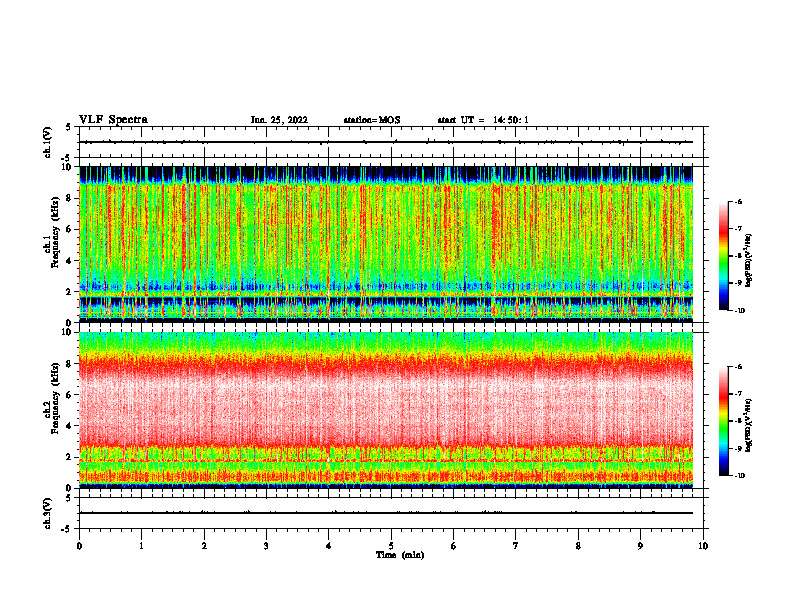Viewport: 792px width, 612px height.
Task: Click the time axis tick label '4'
Action: [329, 546]
